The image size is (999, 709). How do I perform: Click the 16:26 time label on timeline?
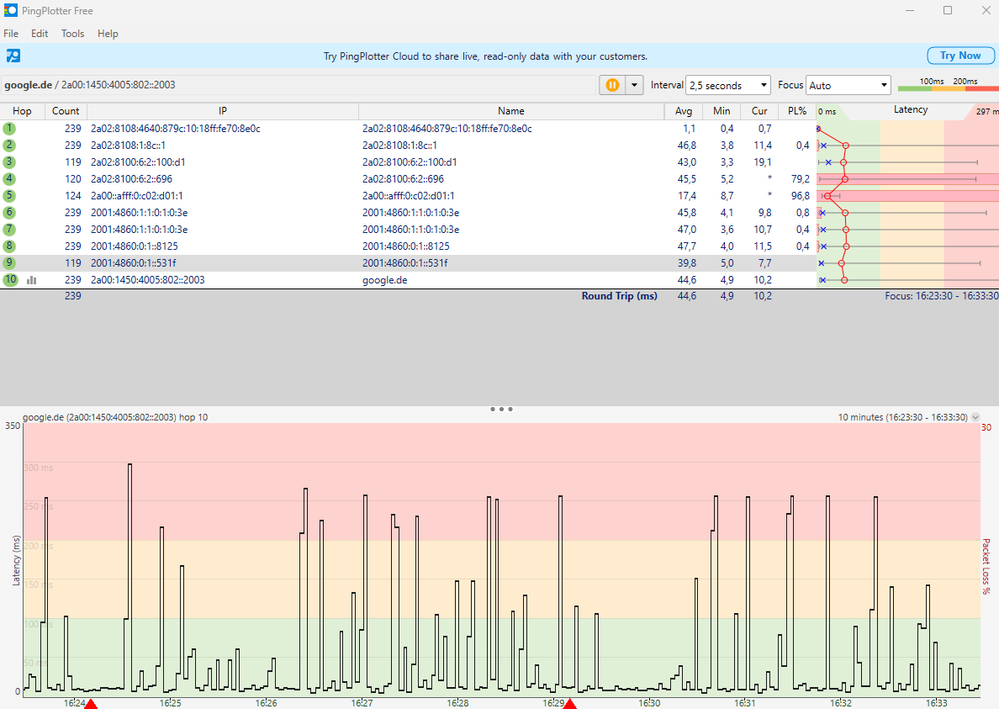click(x=266, y=703)
